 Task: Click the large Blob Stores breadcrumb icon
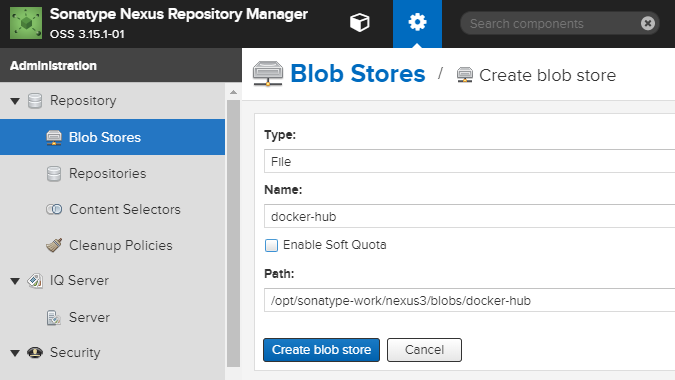[268, 74]
